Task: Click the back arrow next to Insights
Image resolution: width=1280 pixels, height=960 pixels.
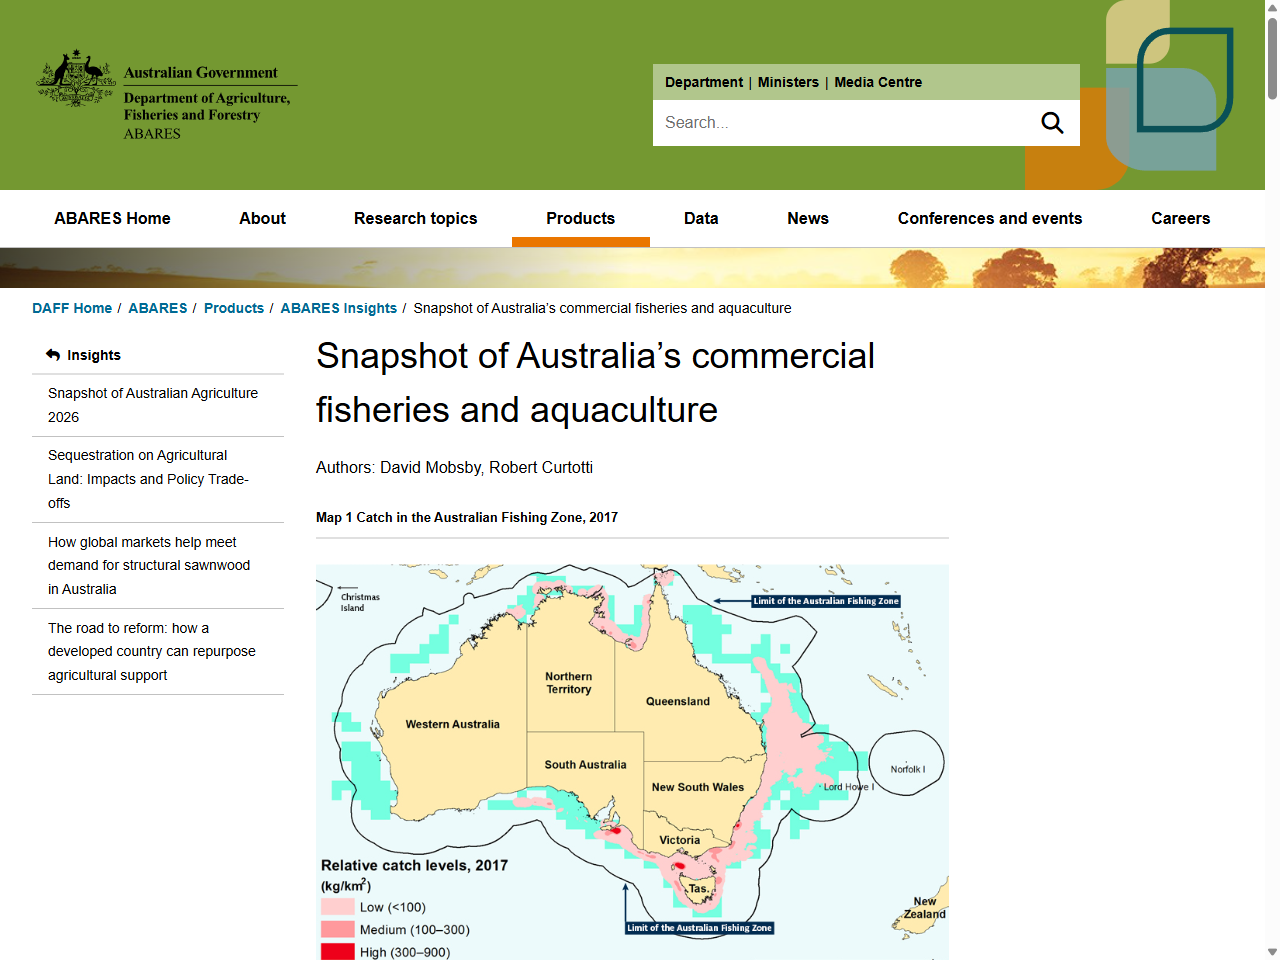Action: pos(51,354)
